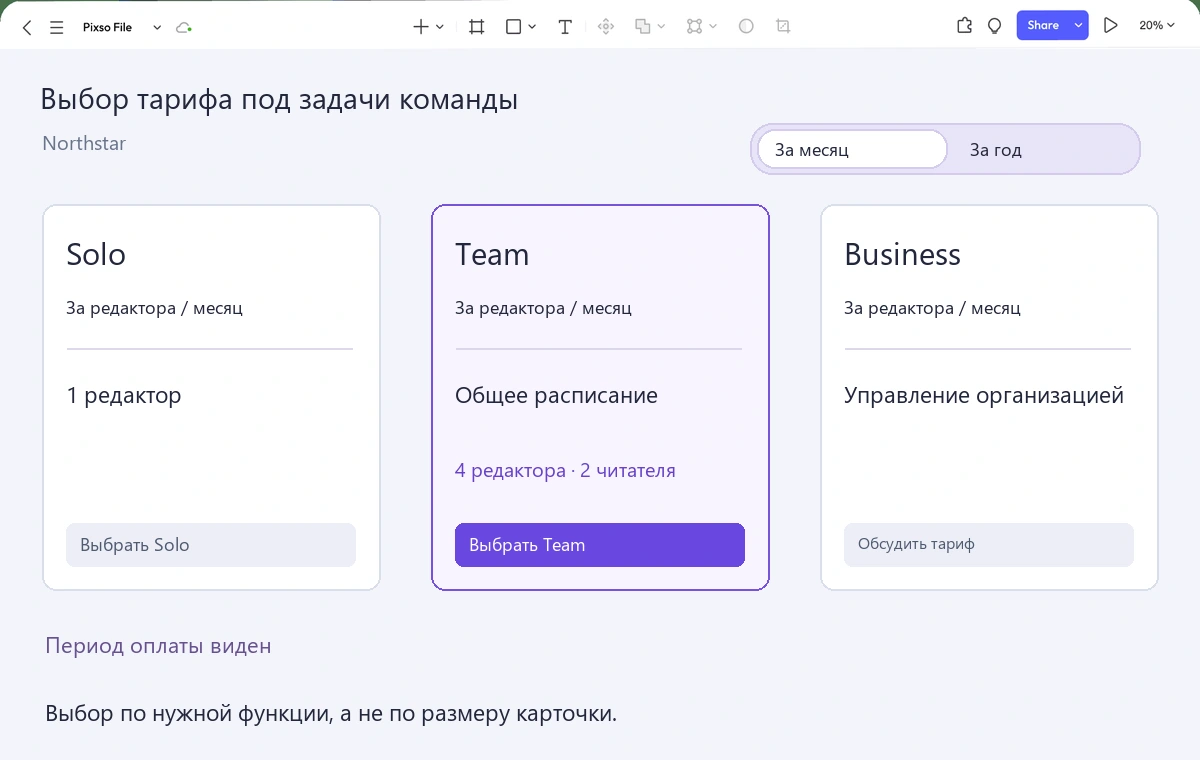Click the boolean operations icon
The height and width of the screenshot is (760, 1200).
(x=643, y=27)
